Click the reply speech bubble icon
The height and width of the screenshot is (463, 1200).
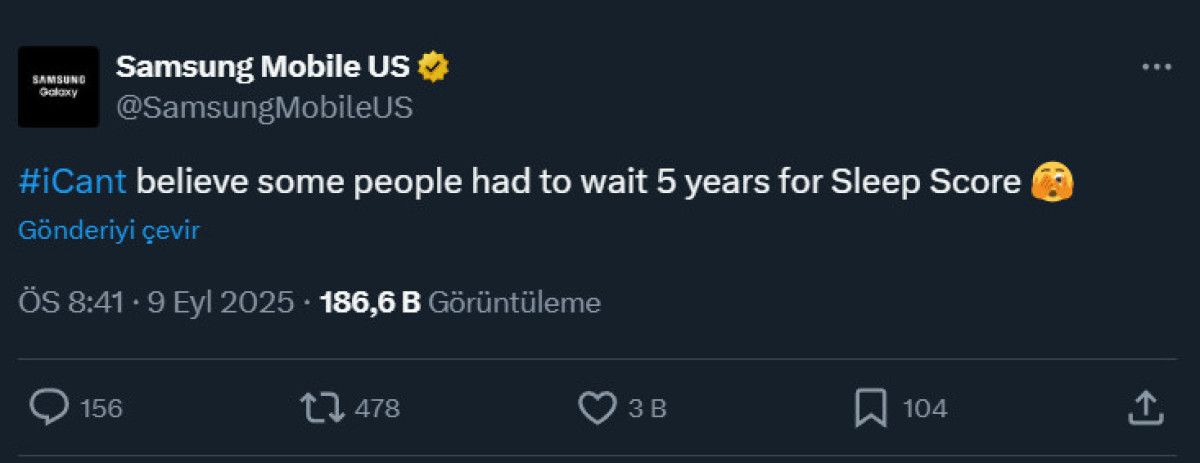coord(49,408)
